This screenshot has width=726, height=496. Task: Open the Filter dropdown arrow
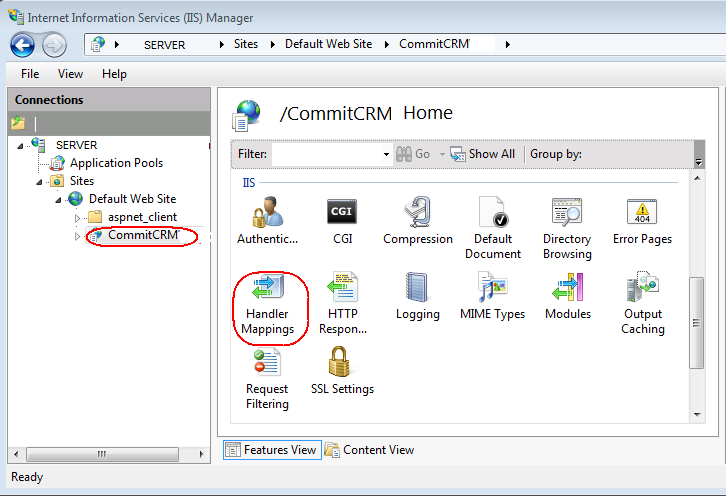coord(386,155)
